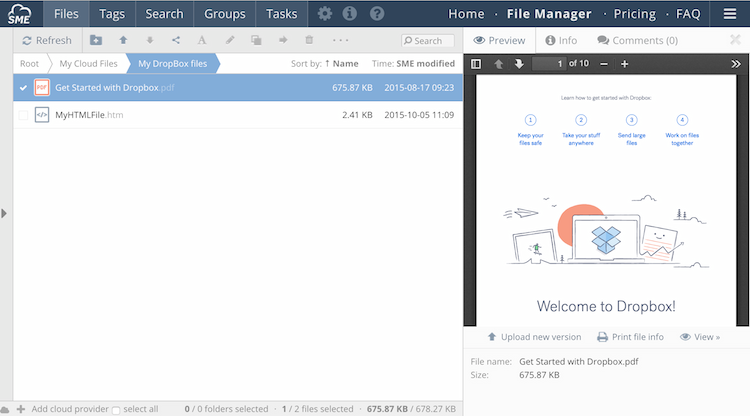Zoom in on the PDF preview
The width and height of the screenshot is (750, 416).
[624, 64]
